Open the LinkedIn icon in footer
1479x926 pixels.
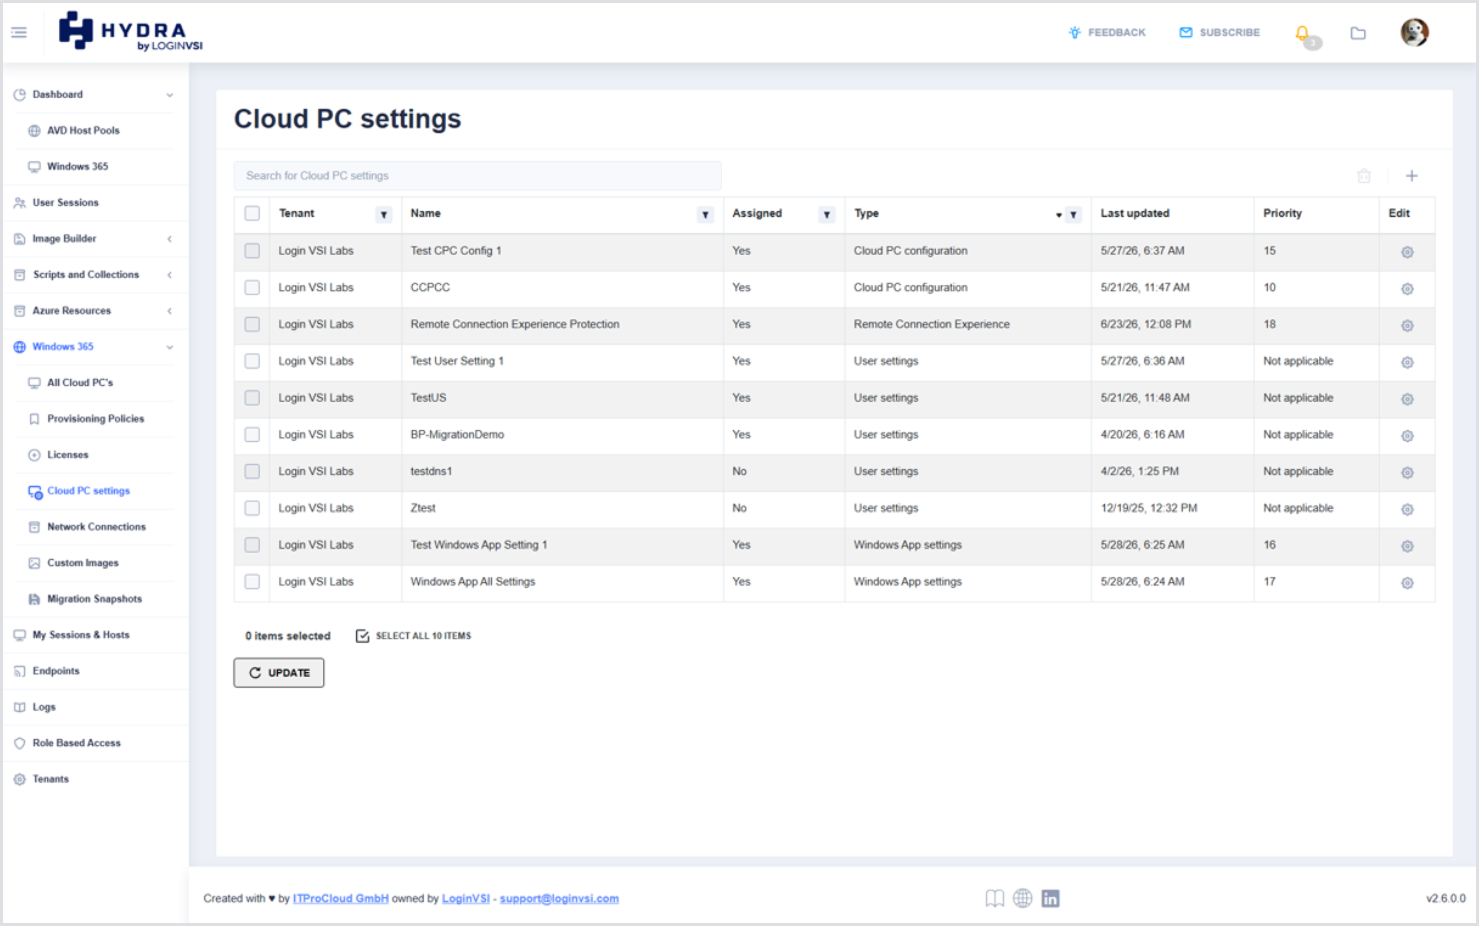[1050, 898]
